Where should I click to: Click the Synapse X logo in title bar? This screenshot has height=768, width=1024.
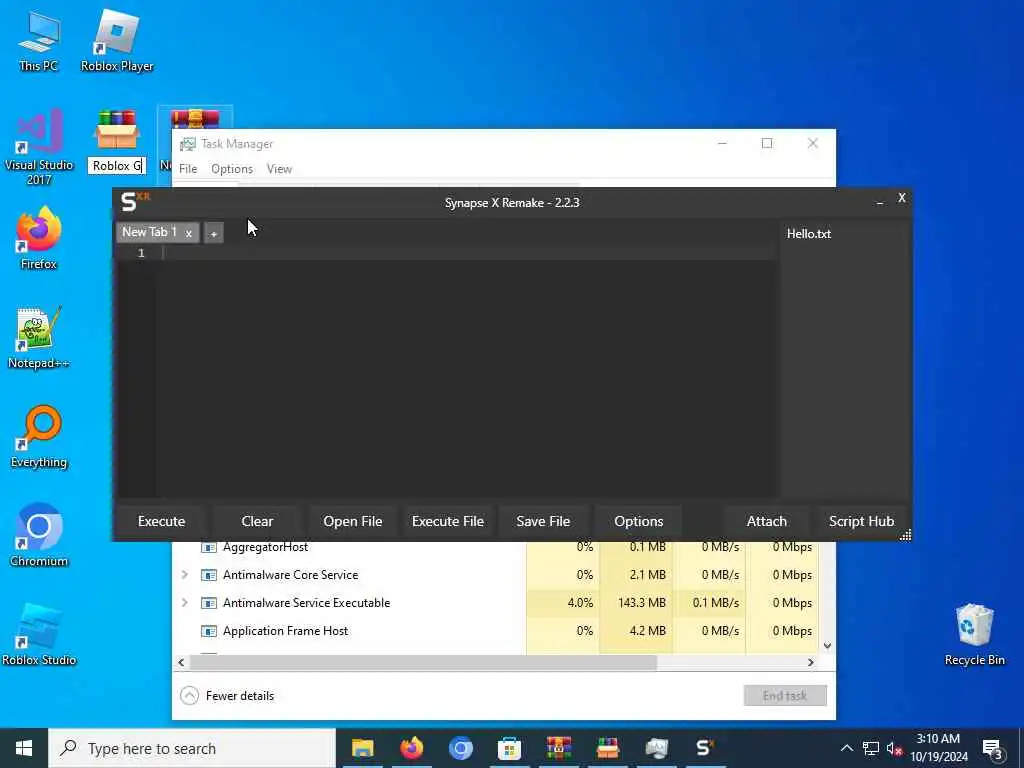coord(135,202)
